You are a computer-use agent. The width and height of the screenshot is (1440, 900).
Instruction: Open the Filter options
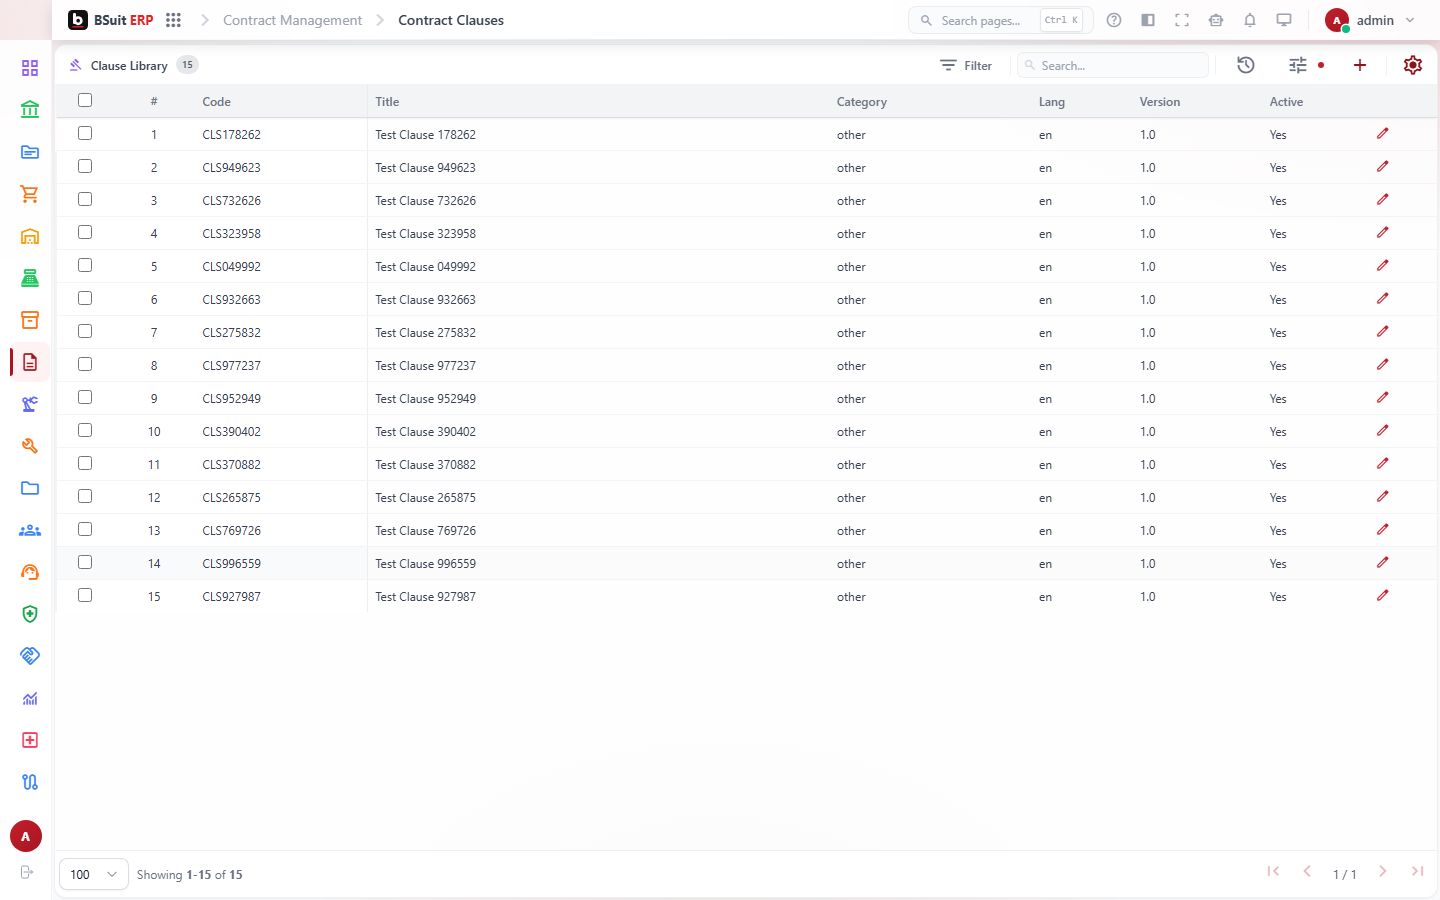pyautogui.click(x=966, y=65)
